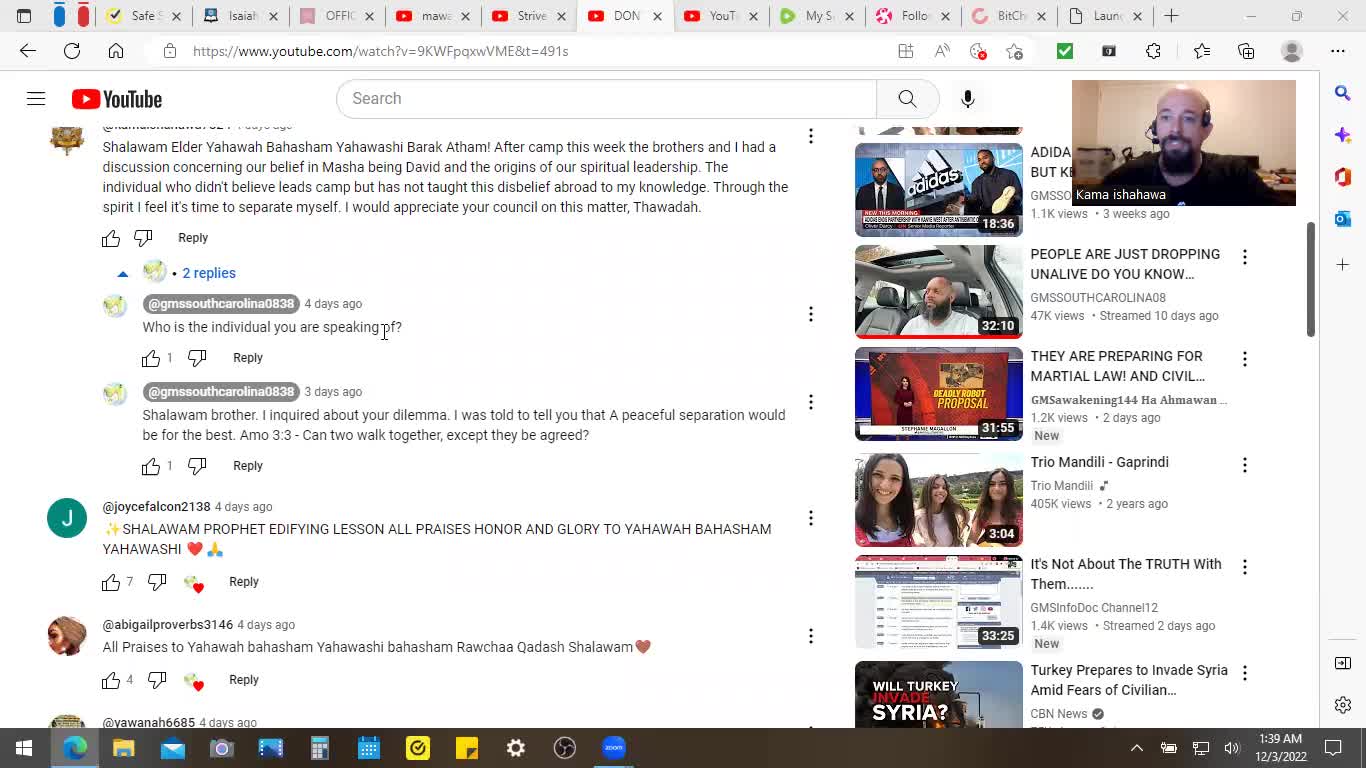Image resolution: width=1366 pixels, height=768 pixels.
Task: Open 'It's Not About The TRUTH' video title
Action: pyautogui.click(x=1126, y=574)
